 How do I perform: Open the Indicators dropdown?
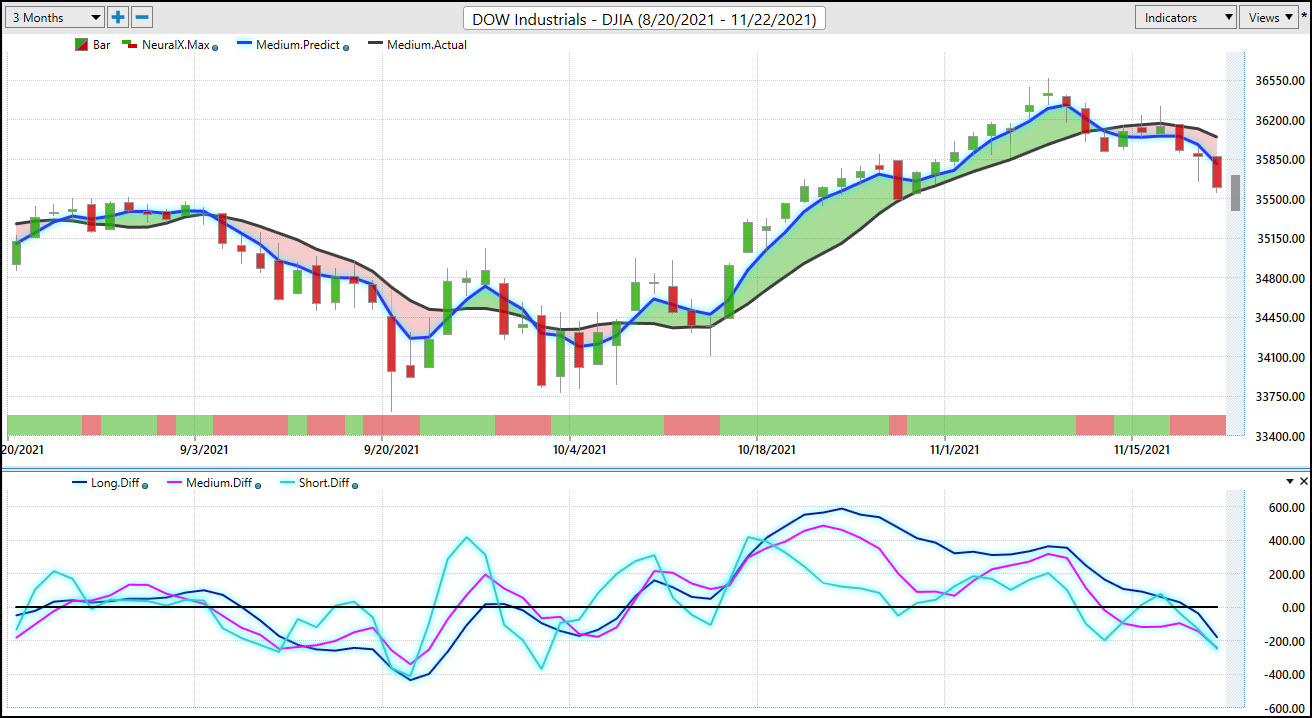(1186, 17)
